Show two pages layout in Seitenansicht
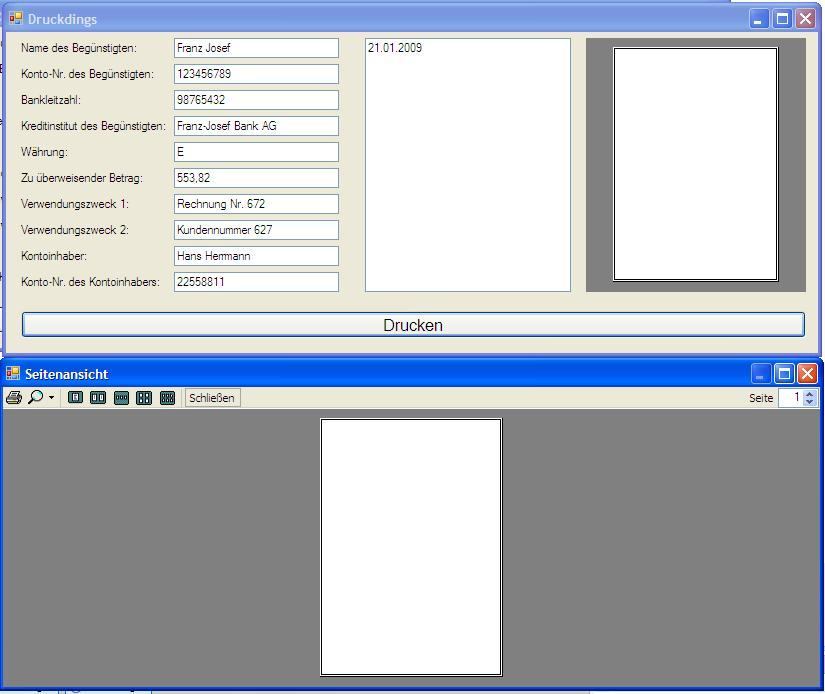825x694 pixels. (98, 398)
